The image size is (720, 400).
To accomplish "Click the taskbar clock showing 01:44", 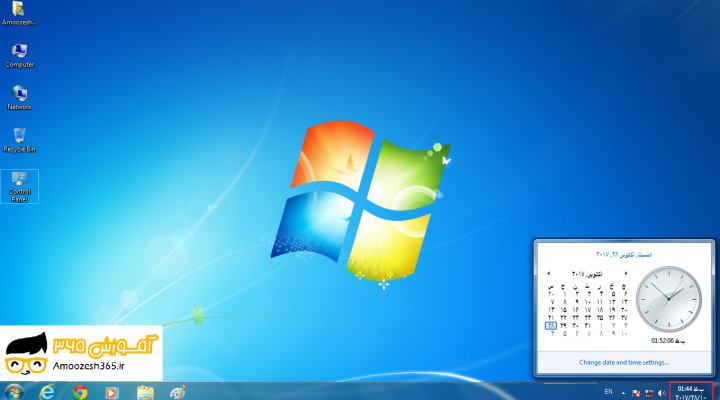I will point(691,392).
